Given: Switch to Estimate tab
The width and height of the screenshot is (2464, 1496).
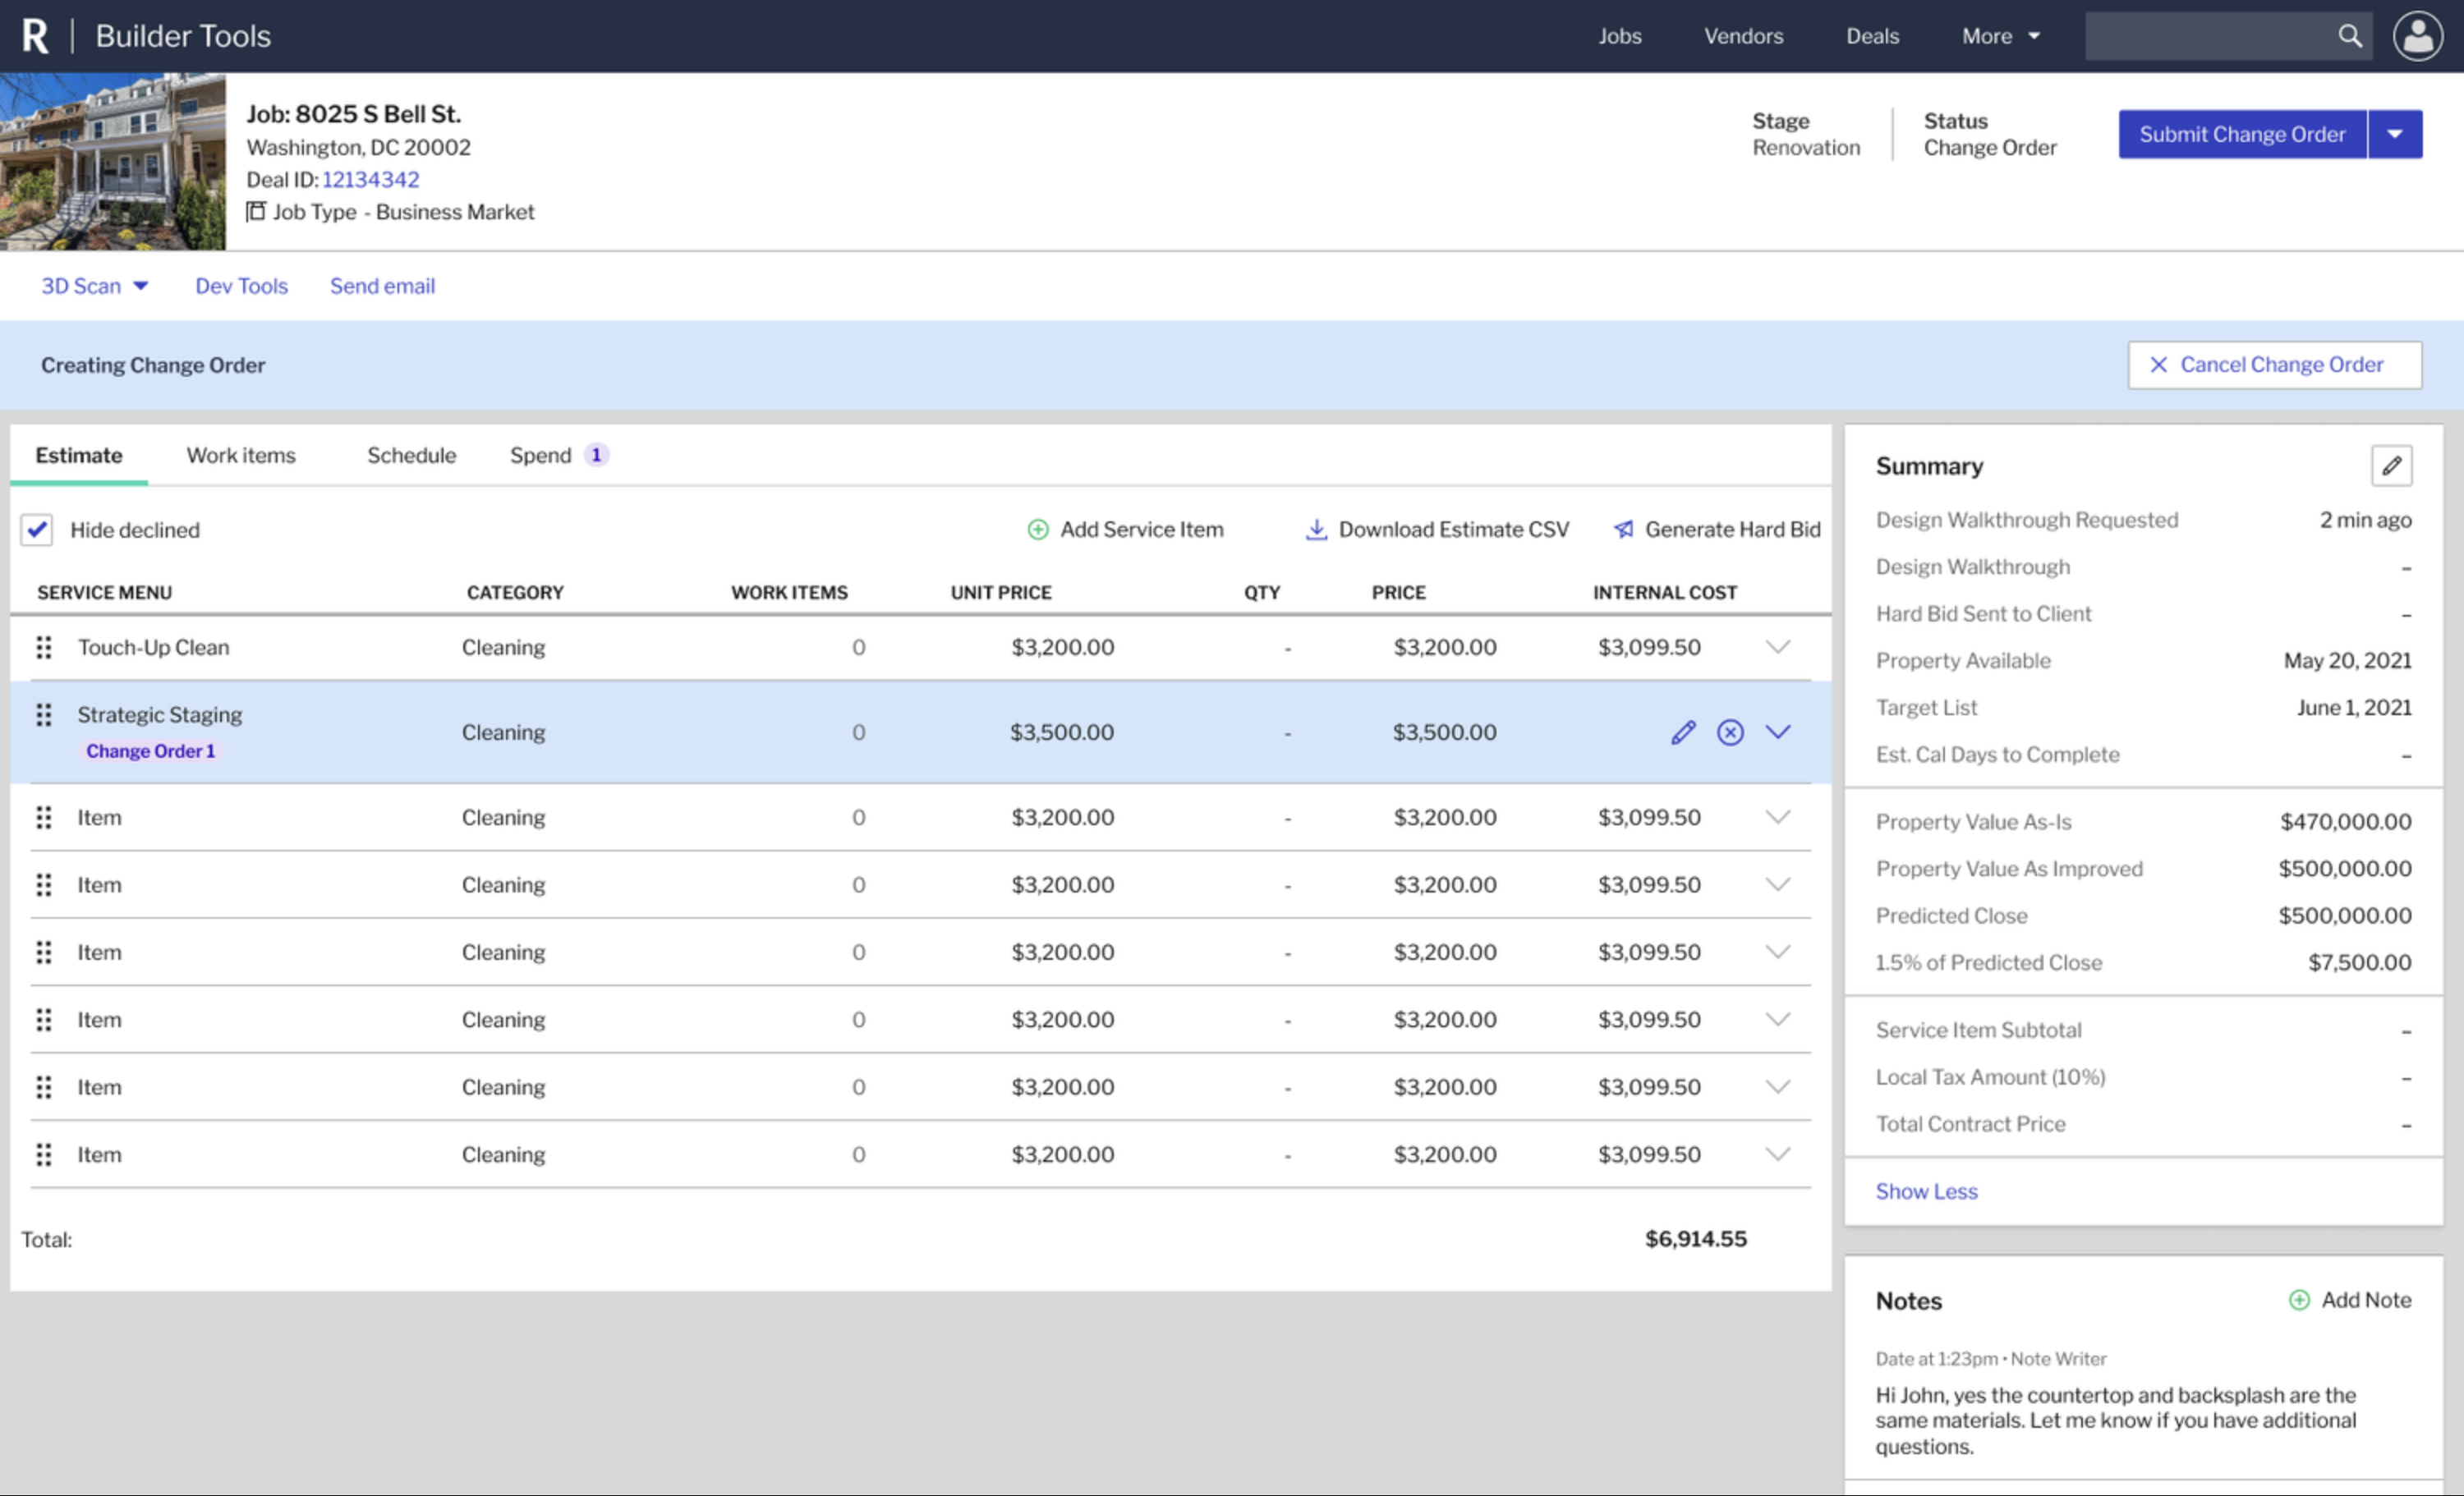Looking at the screenshot, I should pyautogui.click(x=79, y=455).
